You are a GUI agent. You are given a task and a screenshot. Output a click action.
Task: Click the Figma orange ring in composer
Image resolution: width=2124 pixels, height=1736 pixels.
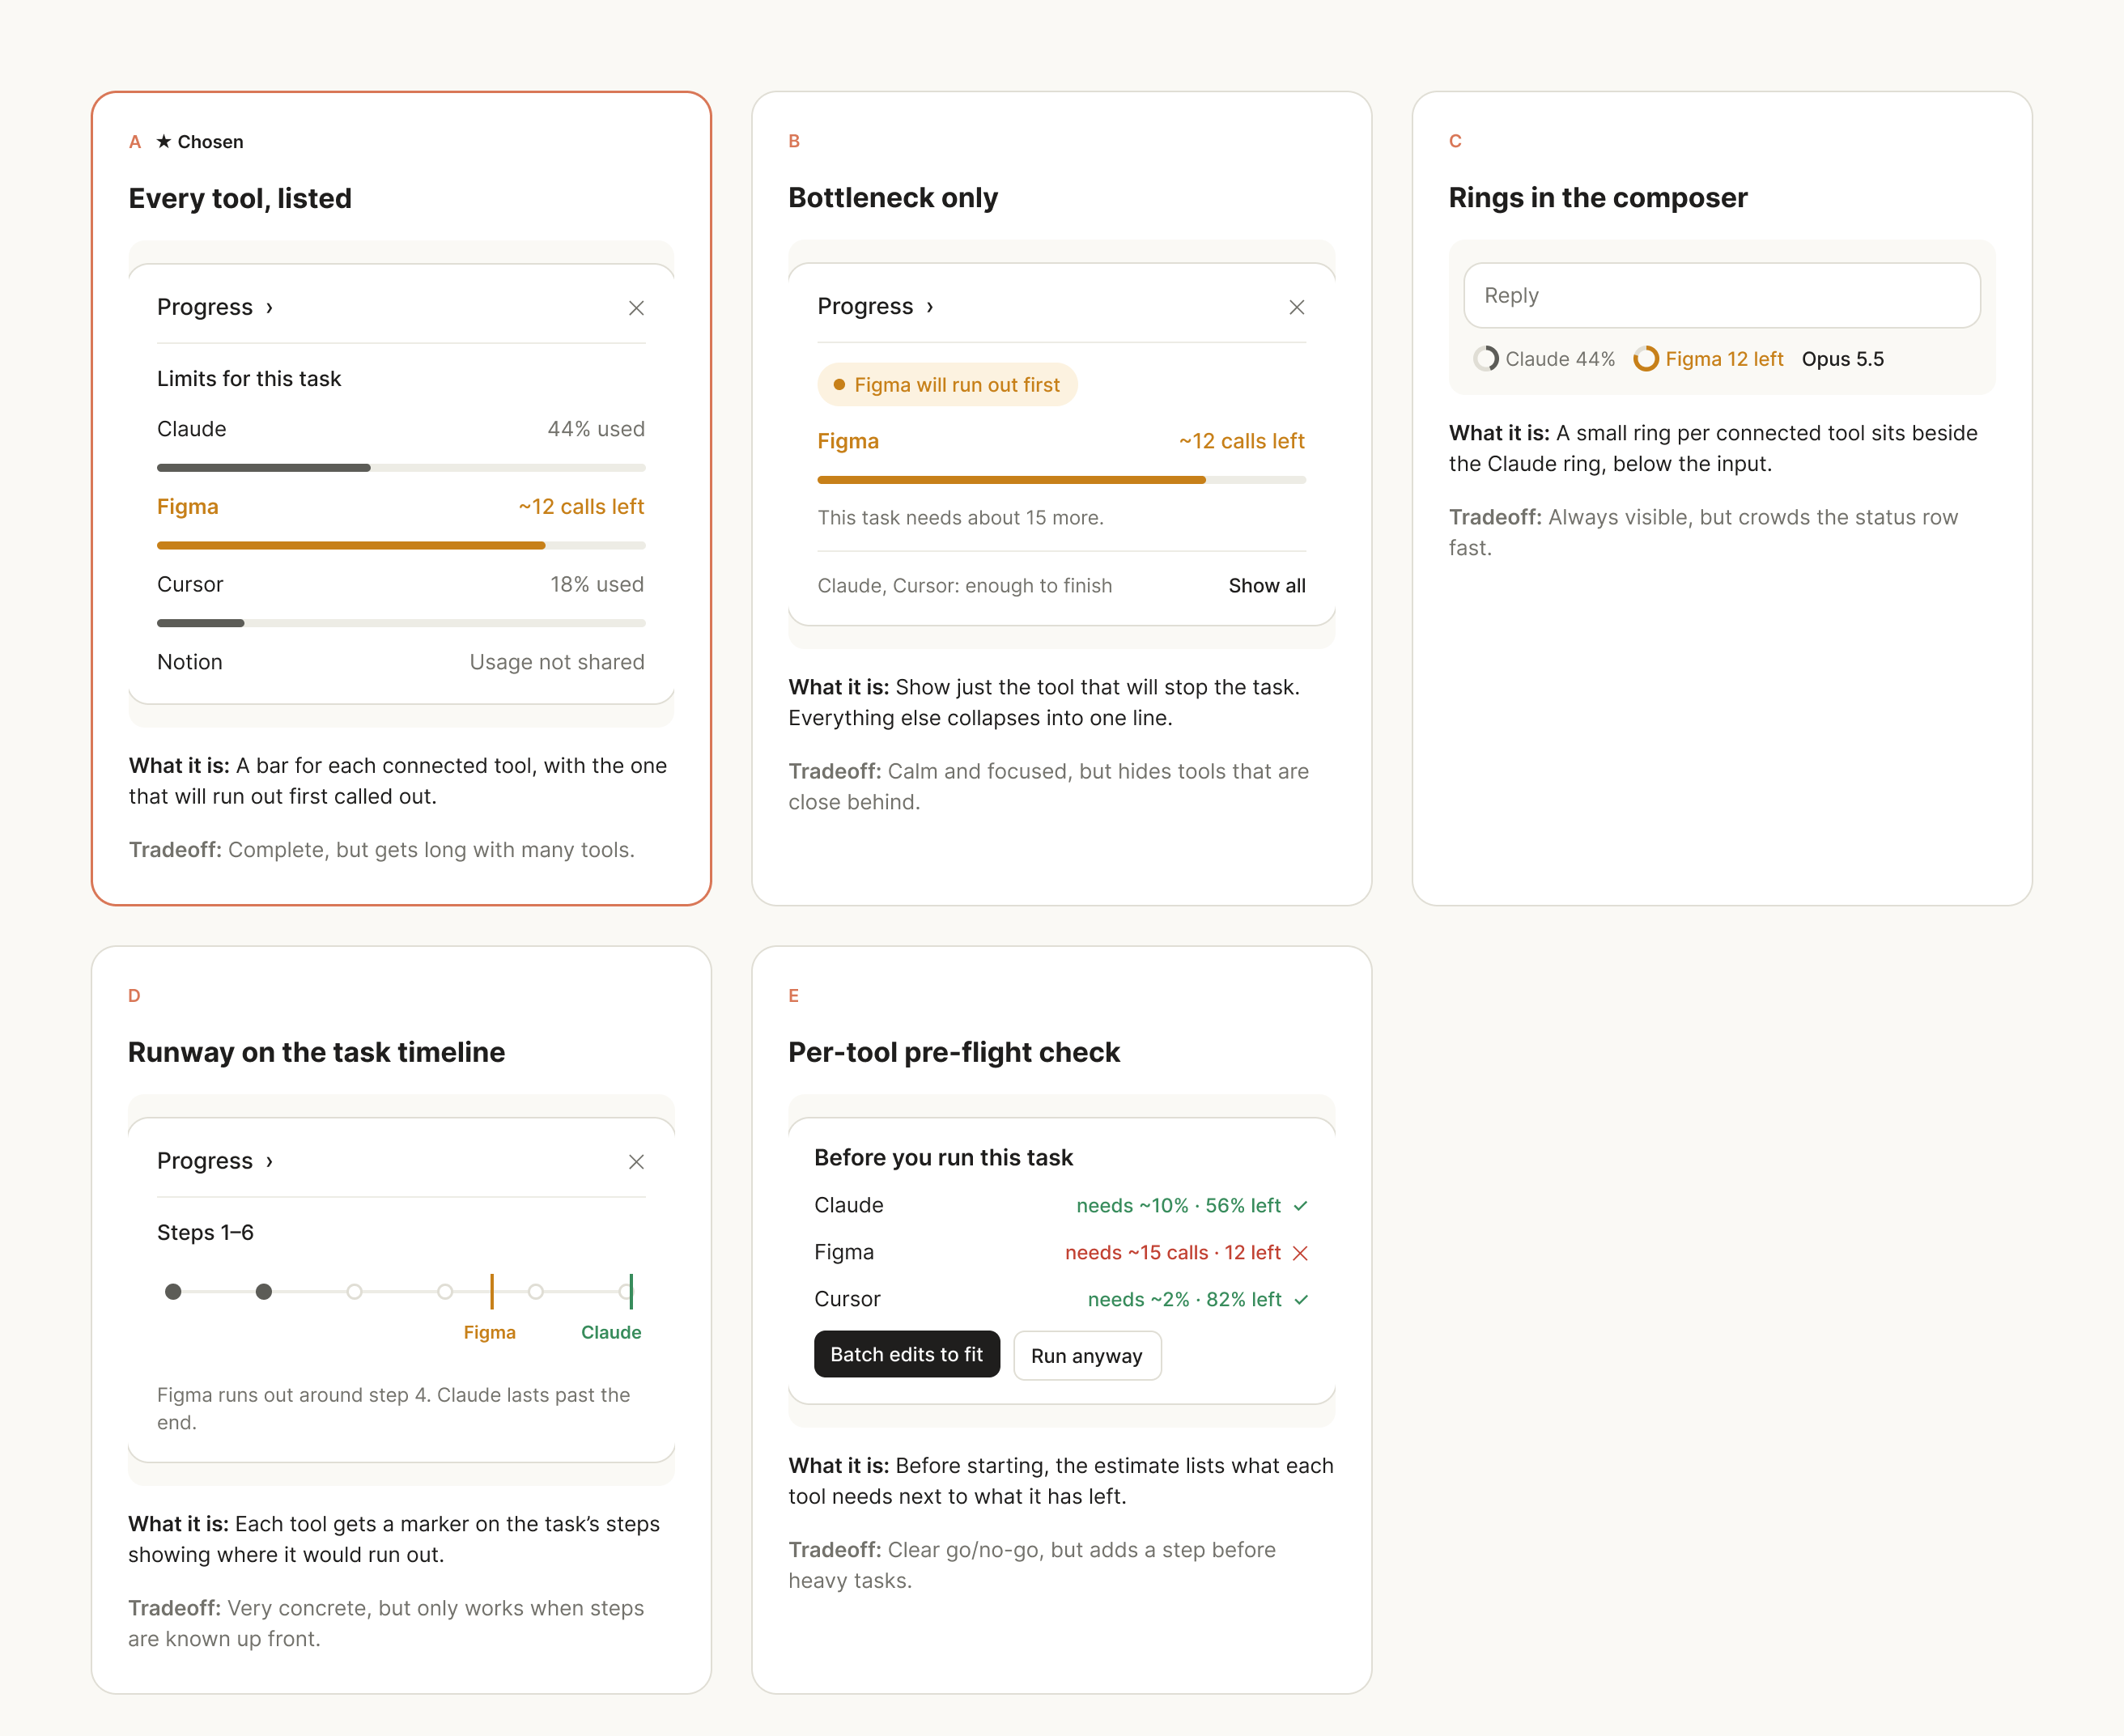click(1646, 359)
